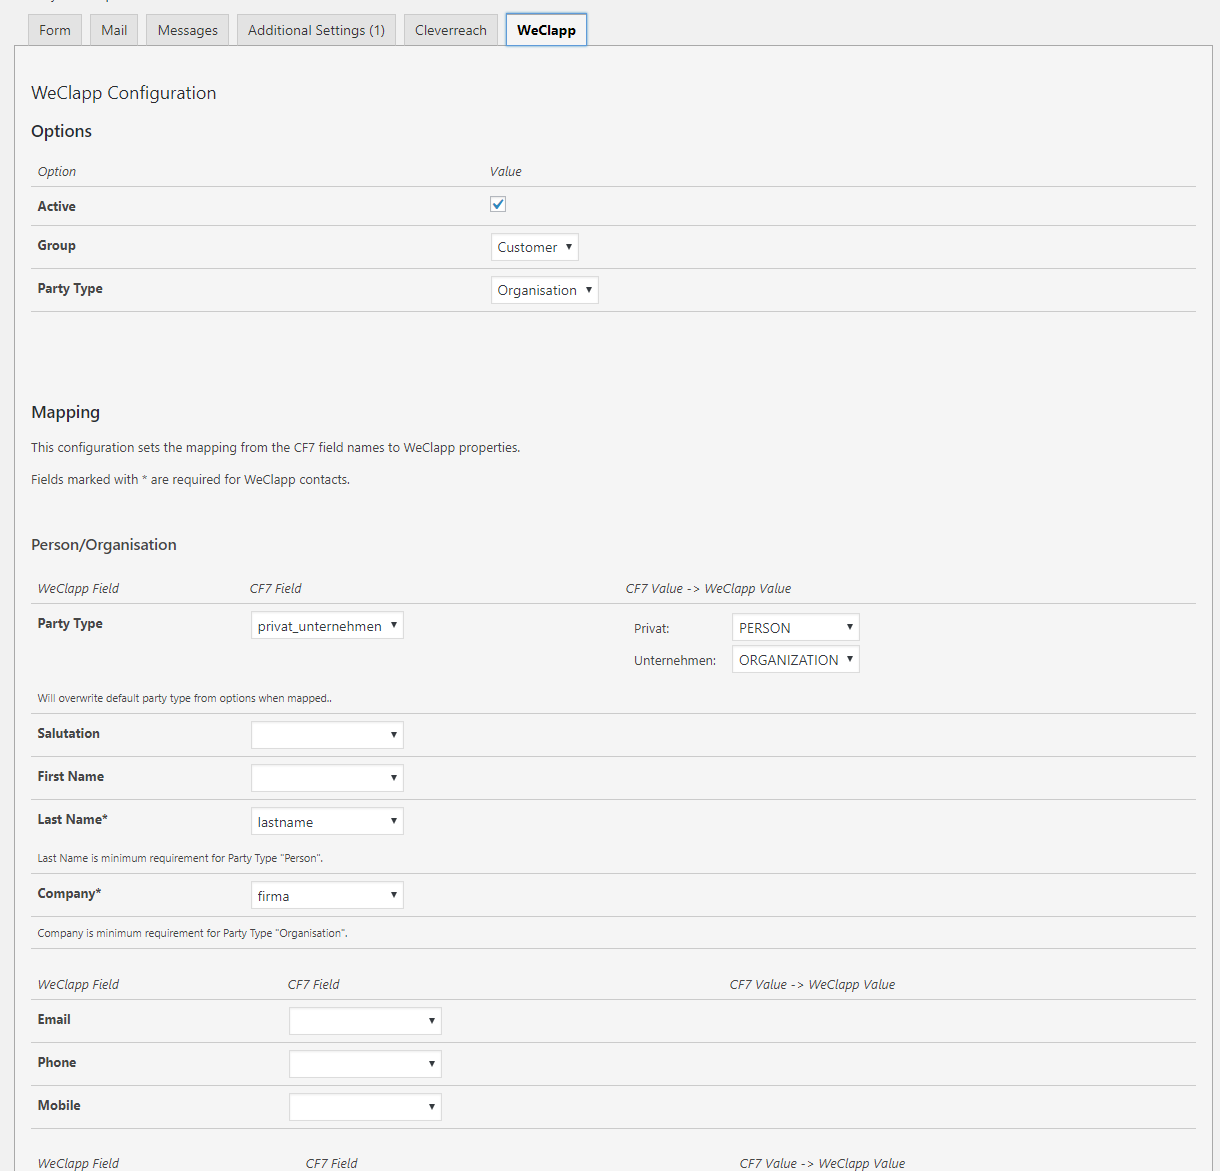The width and height of the screenshot is (1220, 1171).
Task: Click the WeClapp Configuration heading
Action: (124, 93)
